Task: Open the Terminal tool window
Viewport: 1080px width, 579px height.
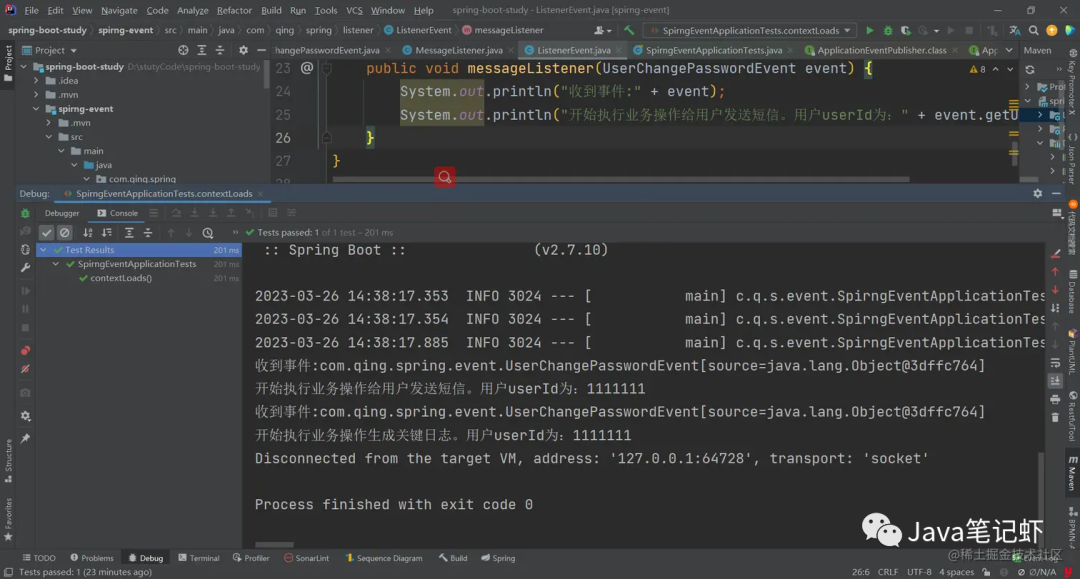Action: (x=198, y=558)
